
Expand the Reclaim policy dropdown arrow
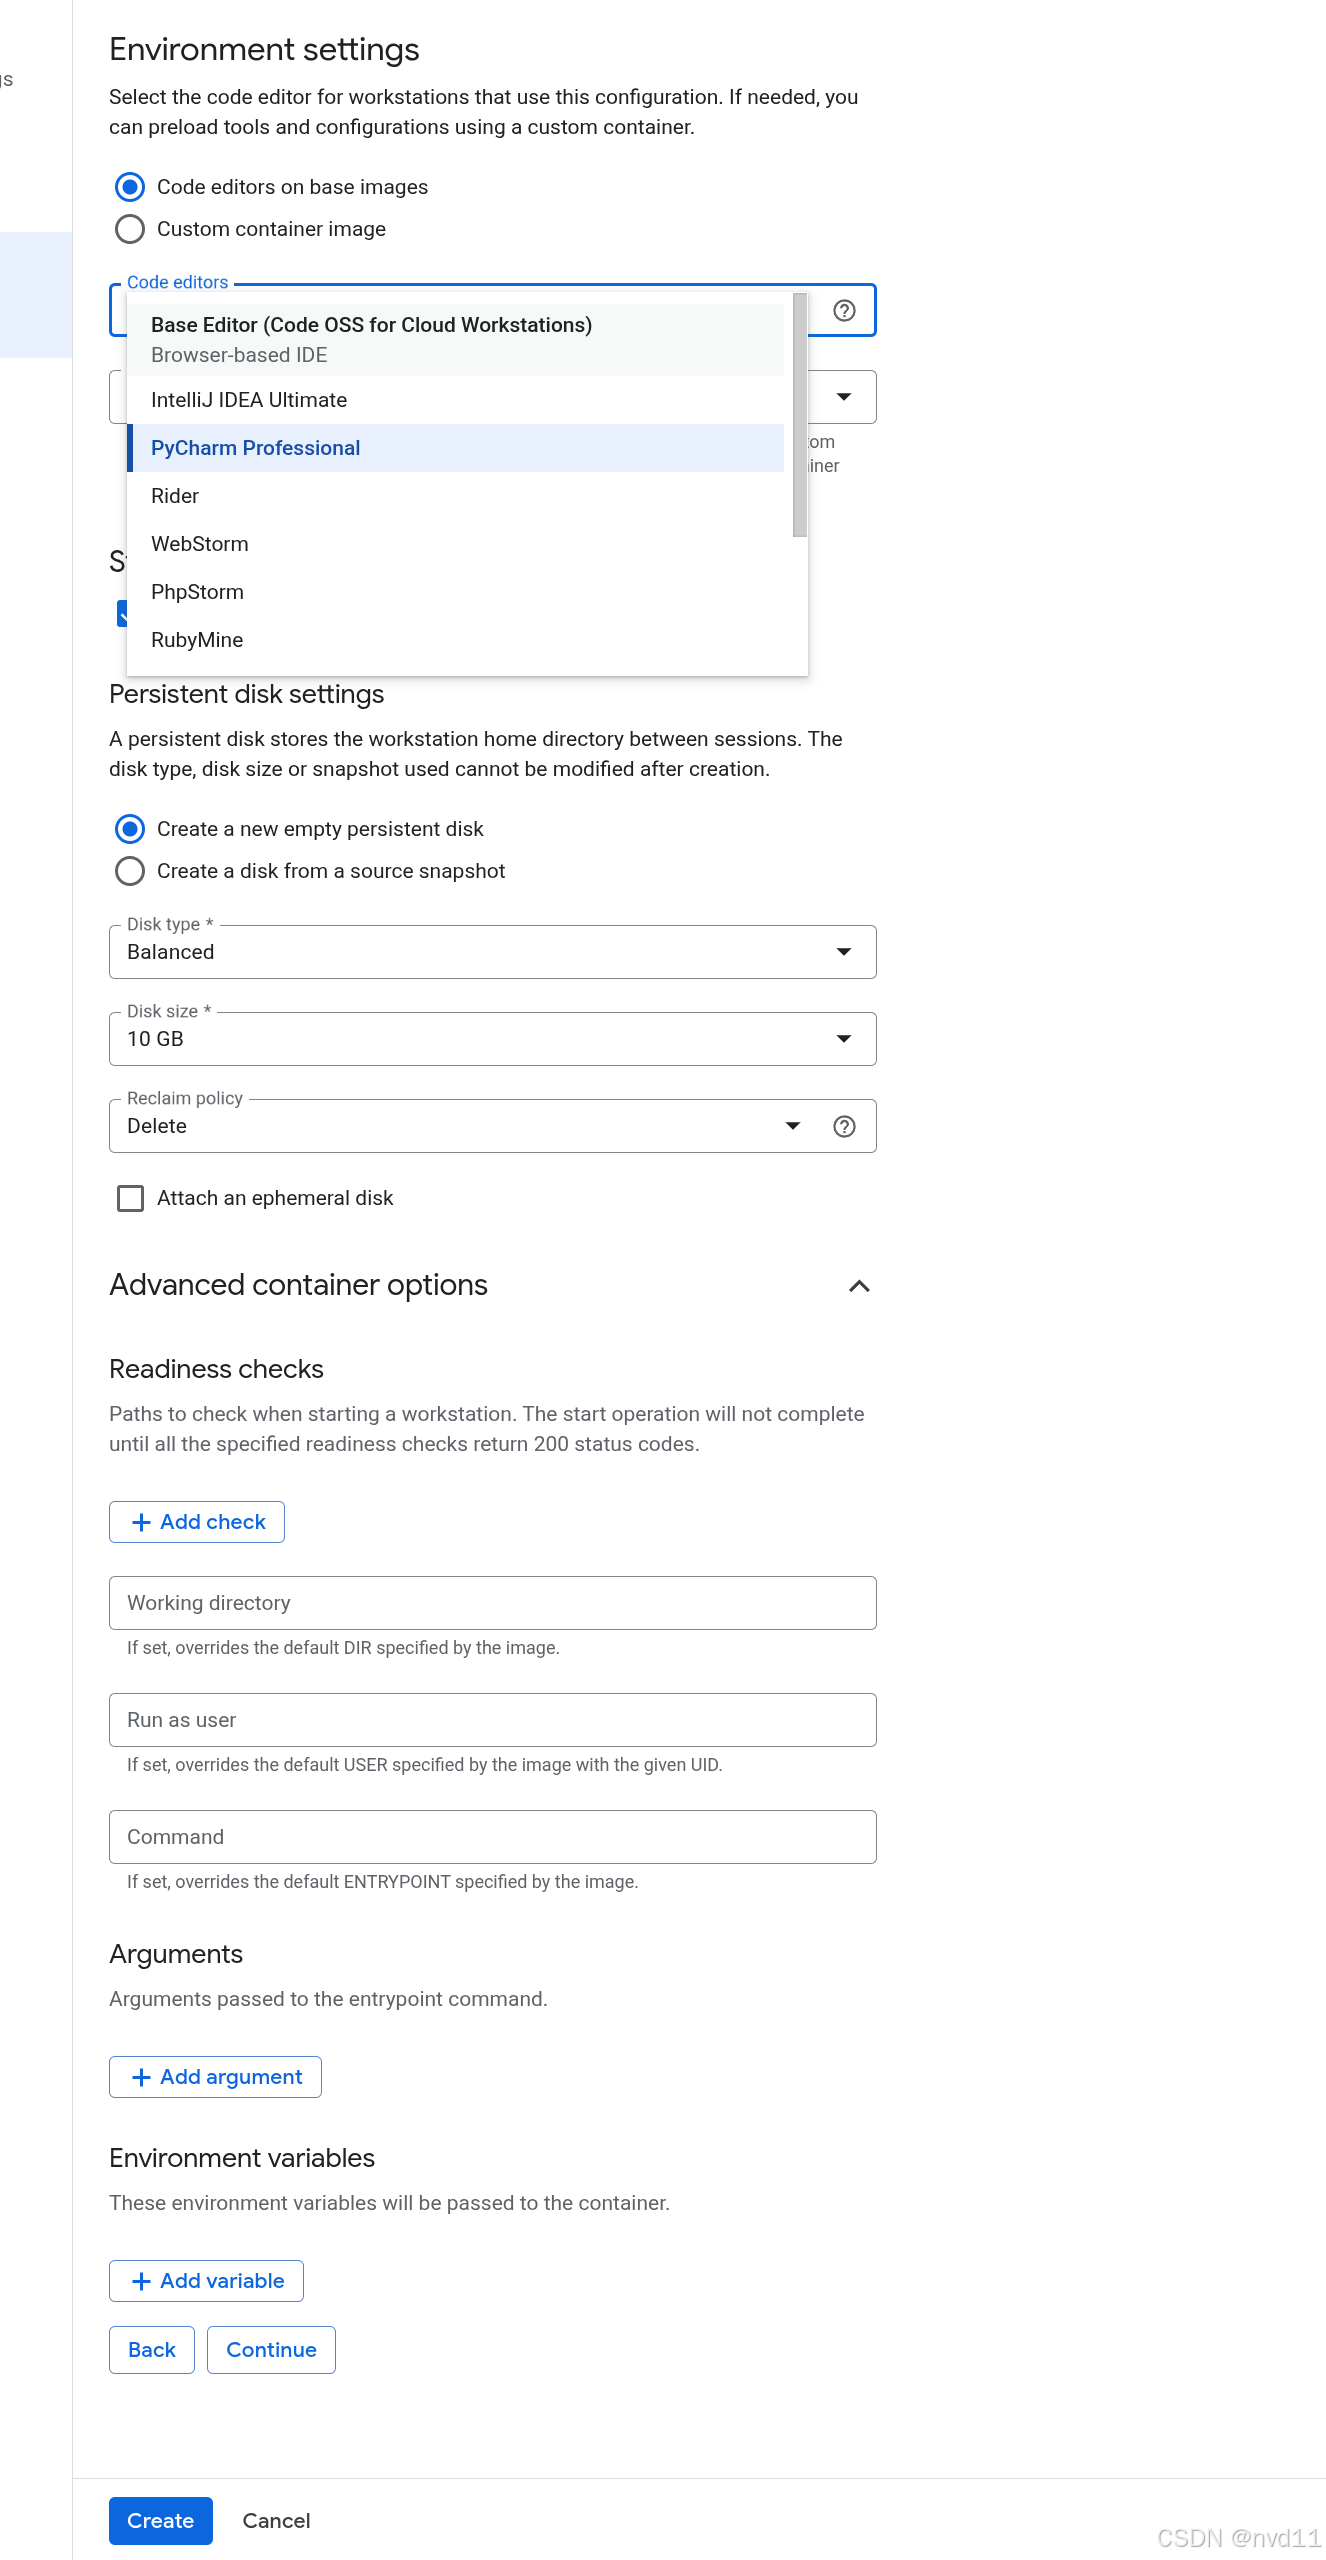(793, 1126)
